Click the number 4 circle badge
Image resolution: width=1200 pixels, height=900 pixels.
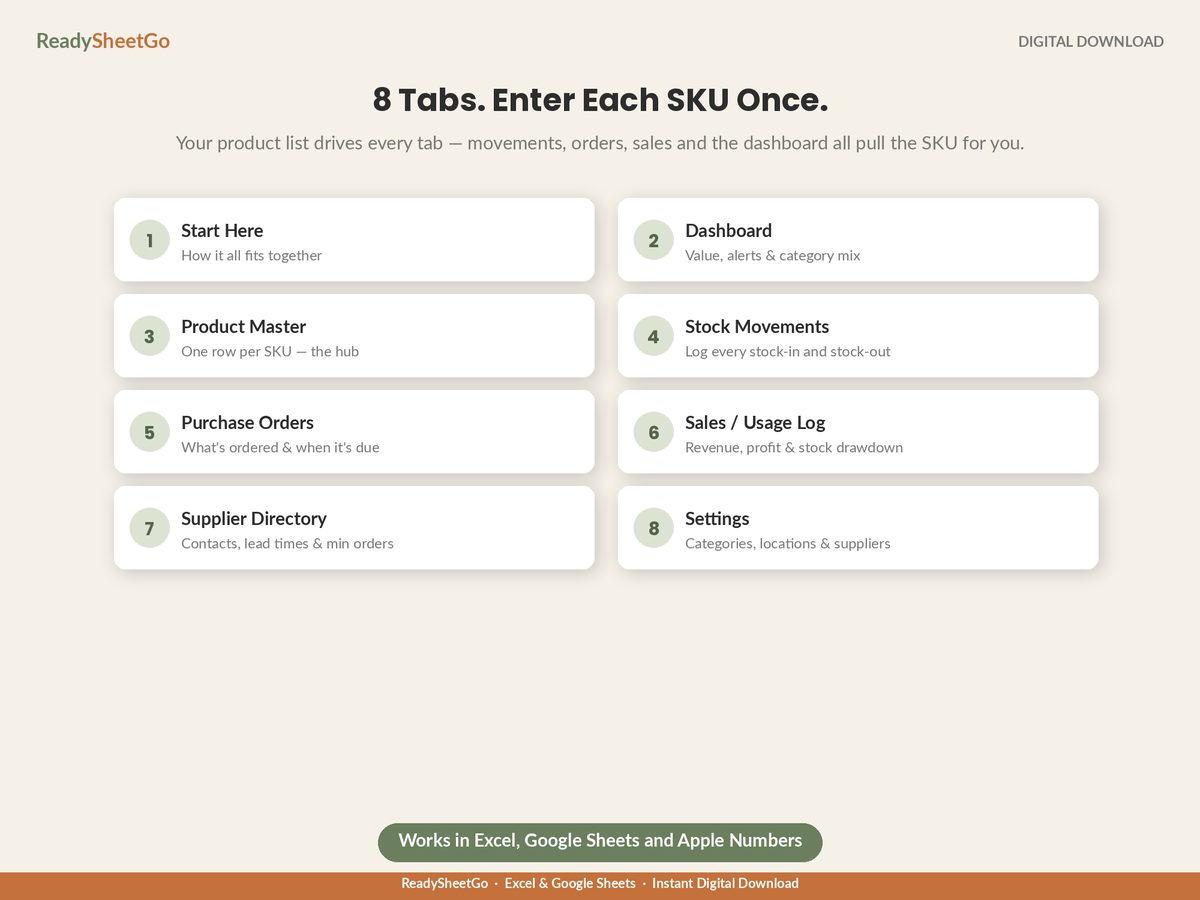pos(653,336)
